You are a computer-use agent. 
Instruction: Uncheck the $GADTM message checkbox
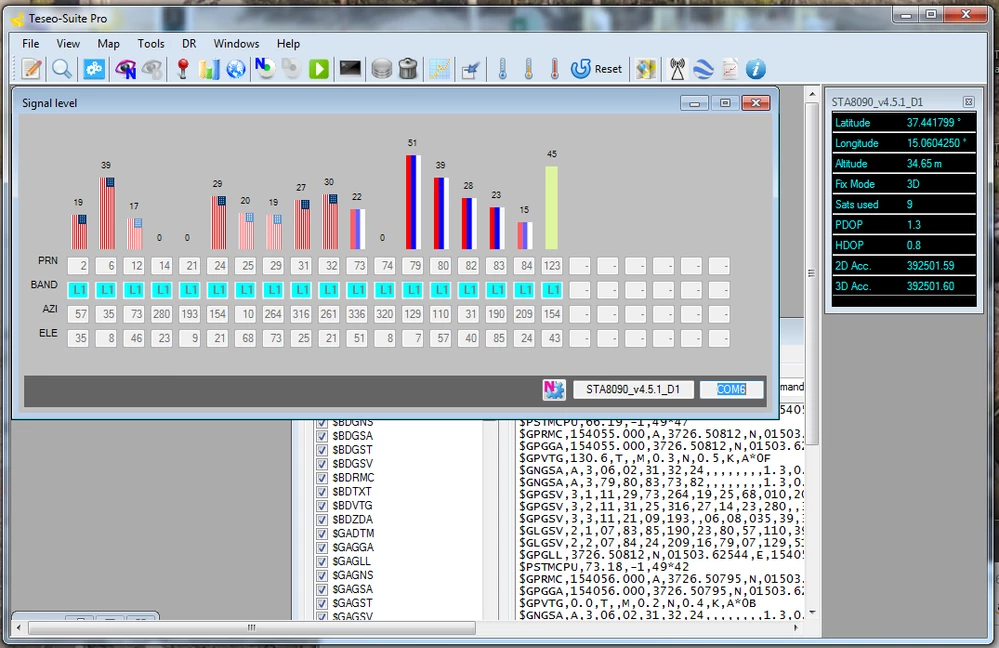(x=322, y=533)
